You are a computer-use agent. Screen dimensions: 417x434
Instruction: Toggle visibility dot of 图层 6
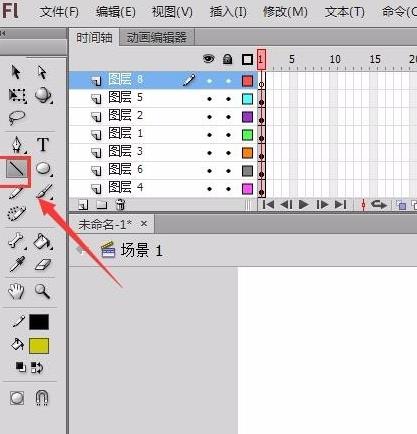click(x=209, y=171)
